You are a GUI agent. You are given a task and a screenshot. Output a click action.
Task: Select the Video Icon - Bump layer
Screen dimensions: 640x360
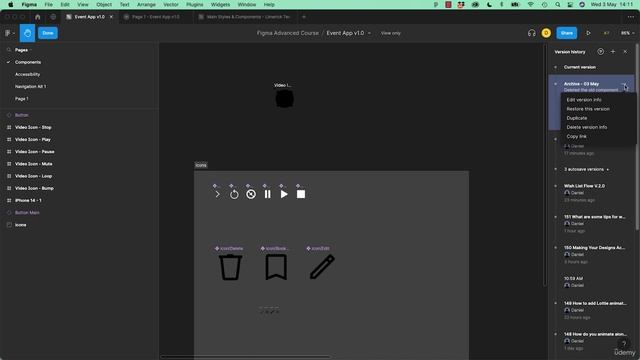click(x=34, y=188)
